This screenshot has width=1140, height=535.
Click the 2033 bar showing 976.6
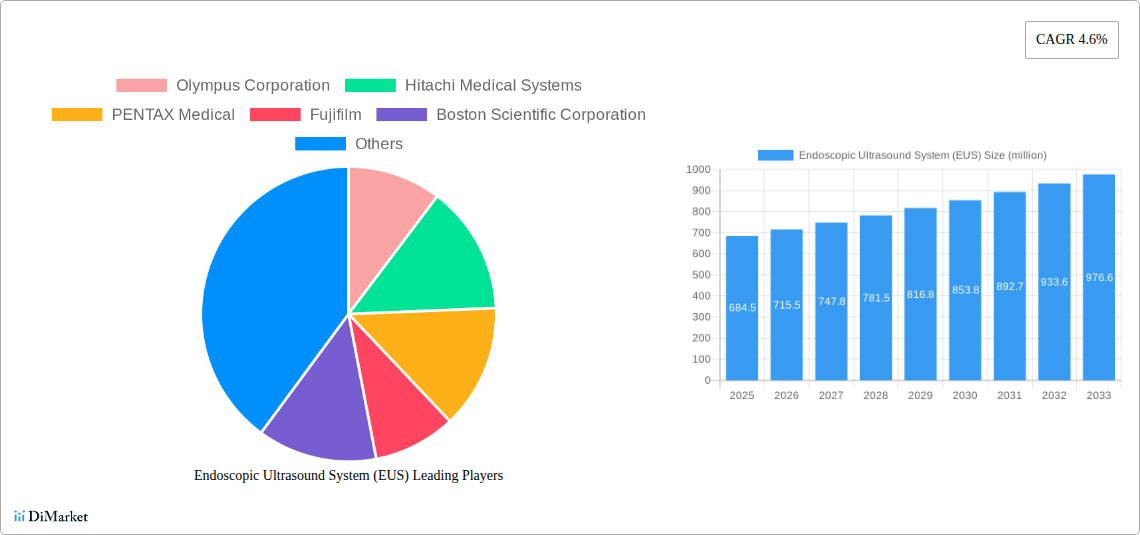tap(1098, 277)
